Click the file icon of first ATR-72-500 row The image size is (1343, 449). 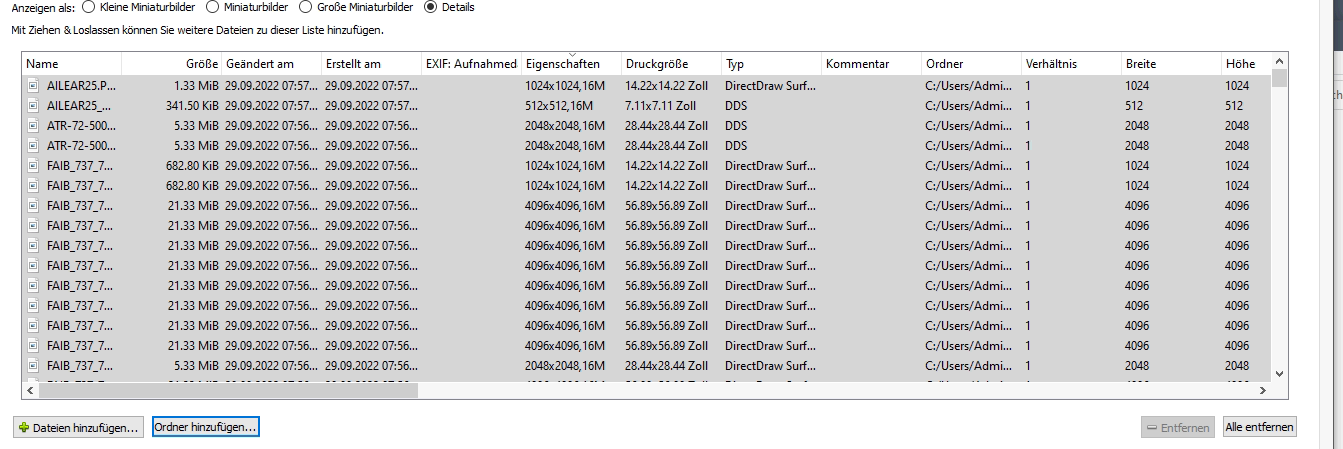(x=33, y=126)
